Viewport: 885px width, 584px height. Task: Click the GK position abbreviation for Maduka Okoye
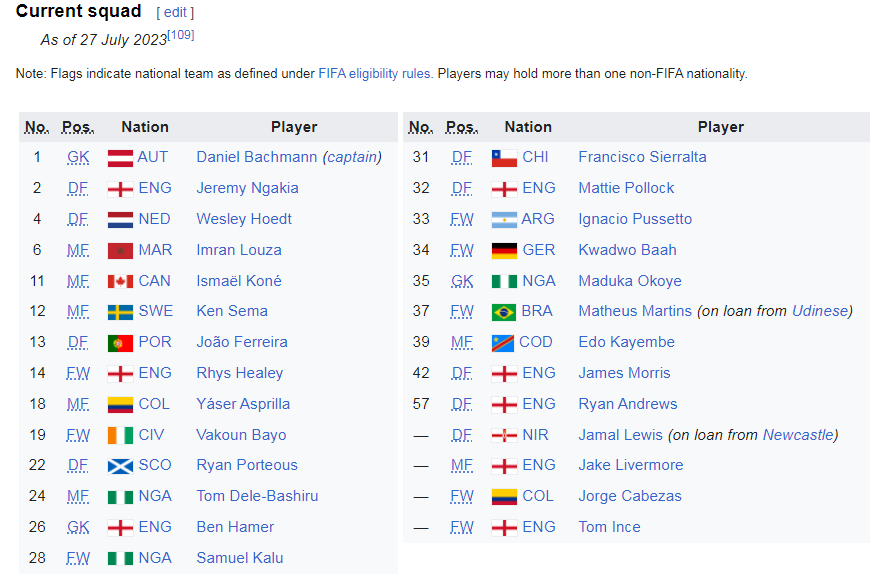pyautogui.click(x=461, y=281)
